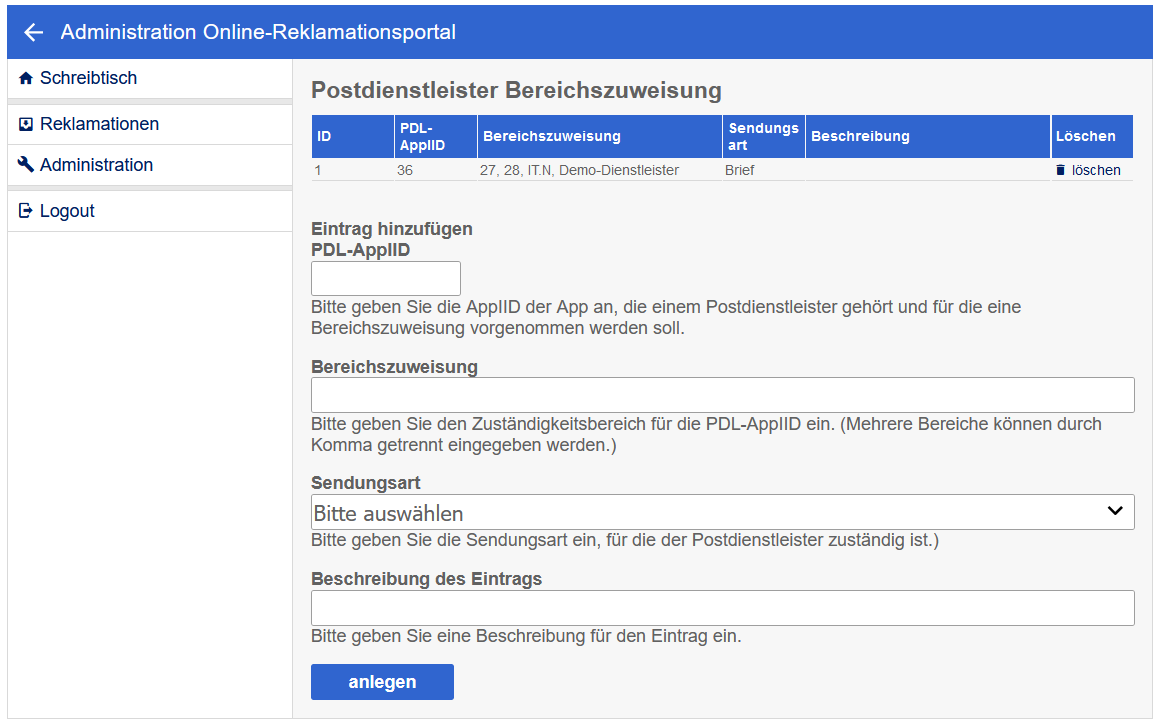Viewport: 1160px width, 726px height.
Task: Click the wrench icon beside Administration
Action: tap(26, 165)
